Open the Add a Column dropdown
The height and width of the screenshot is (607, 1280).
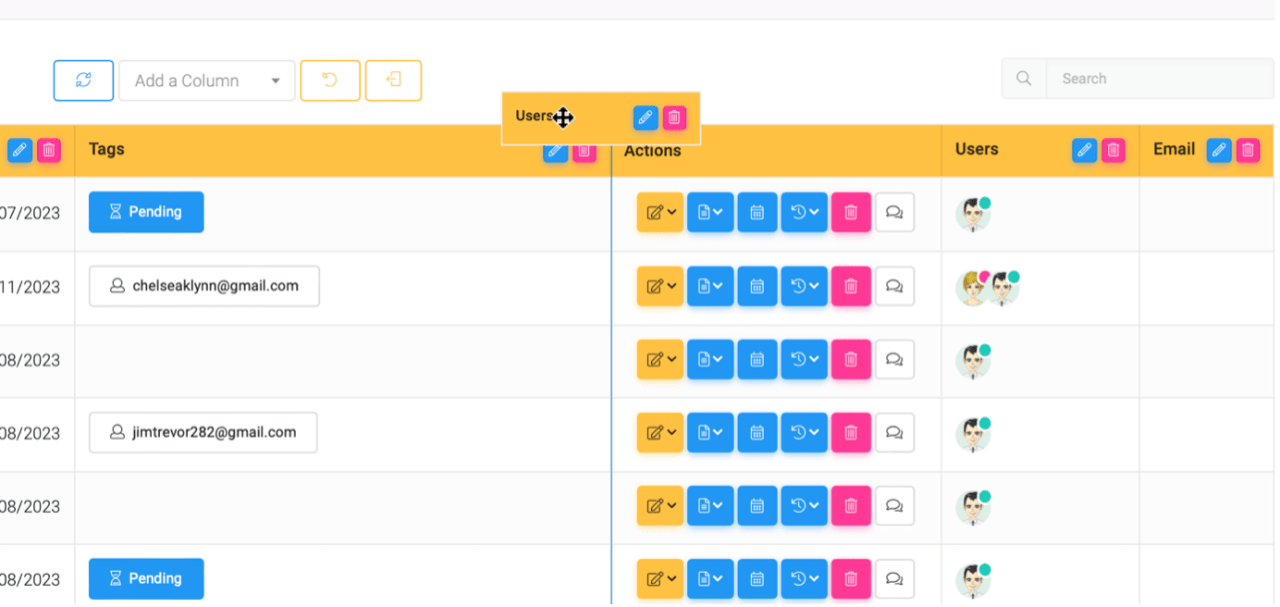[207, 81]
